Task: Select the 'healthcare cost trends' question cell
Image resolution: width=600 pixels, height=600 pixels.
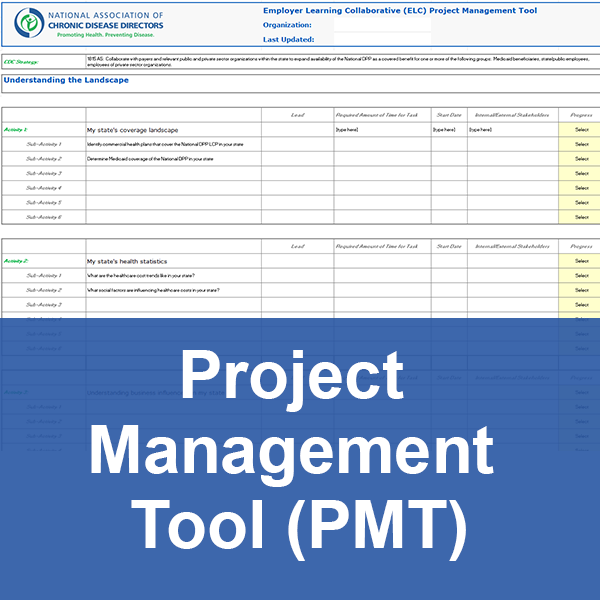Action: [x=174, y=276]
